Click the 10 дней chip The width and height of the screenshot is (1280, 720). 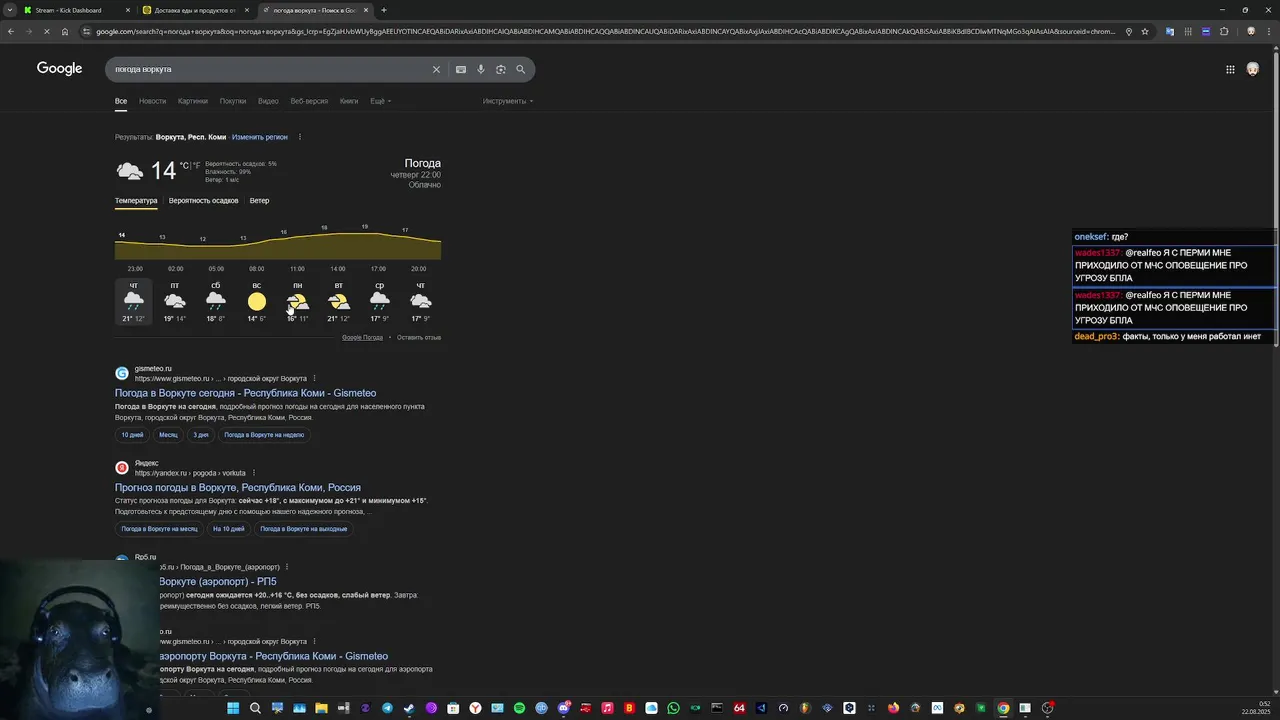pos(132,435)
